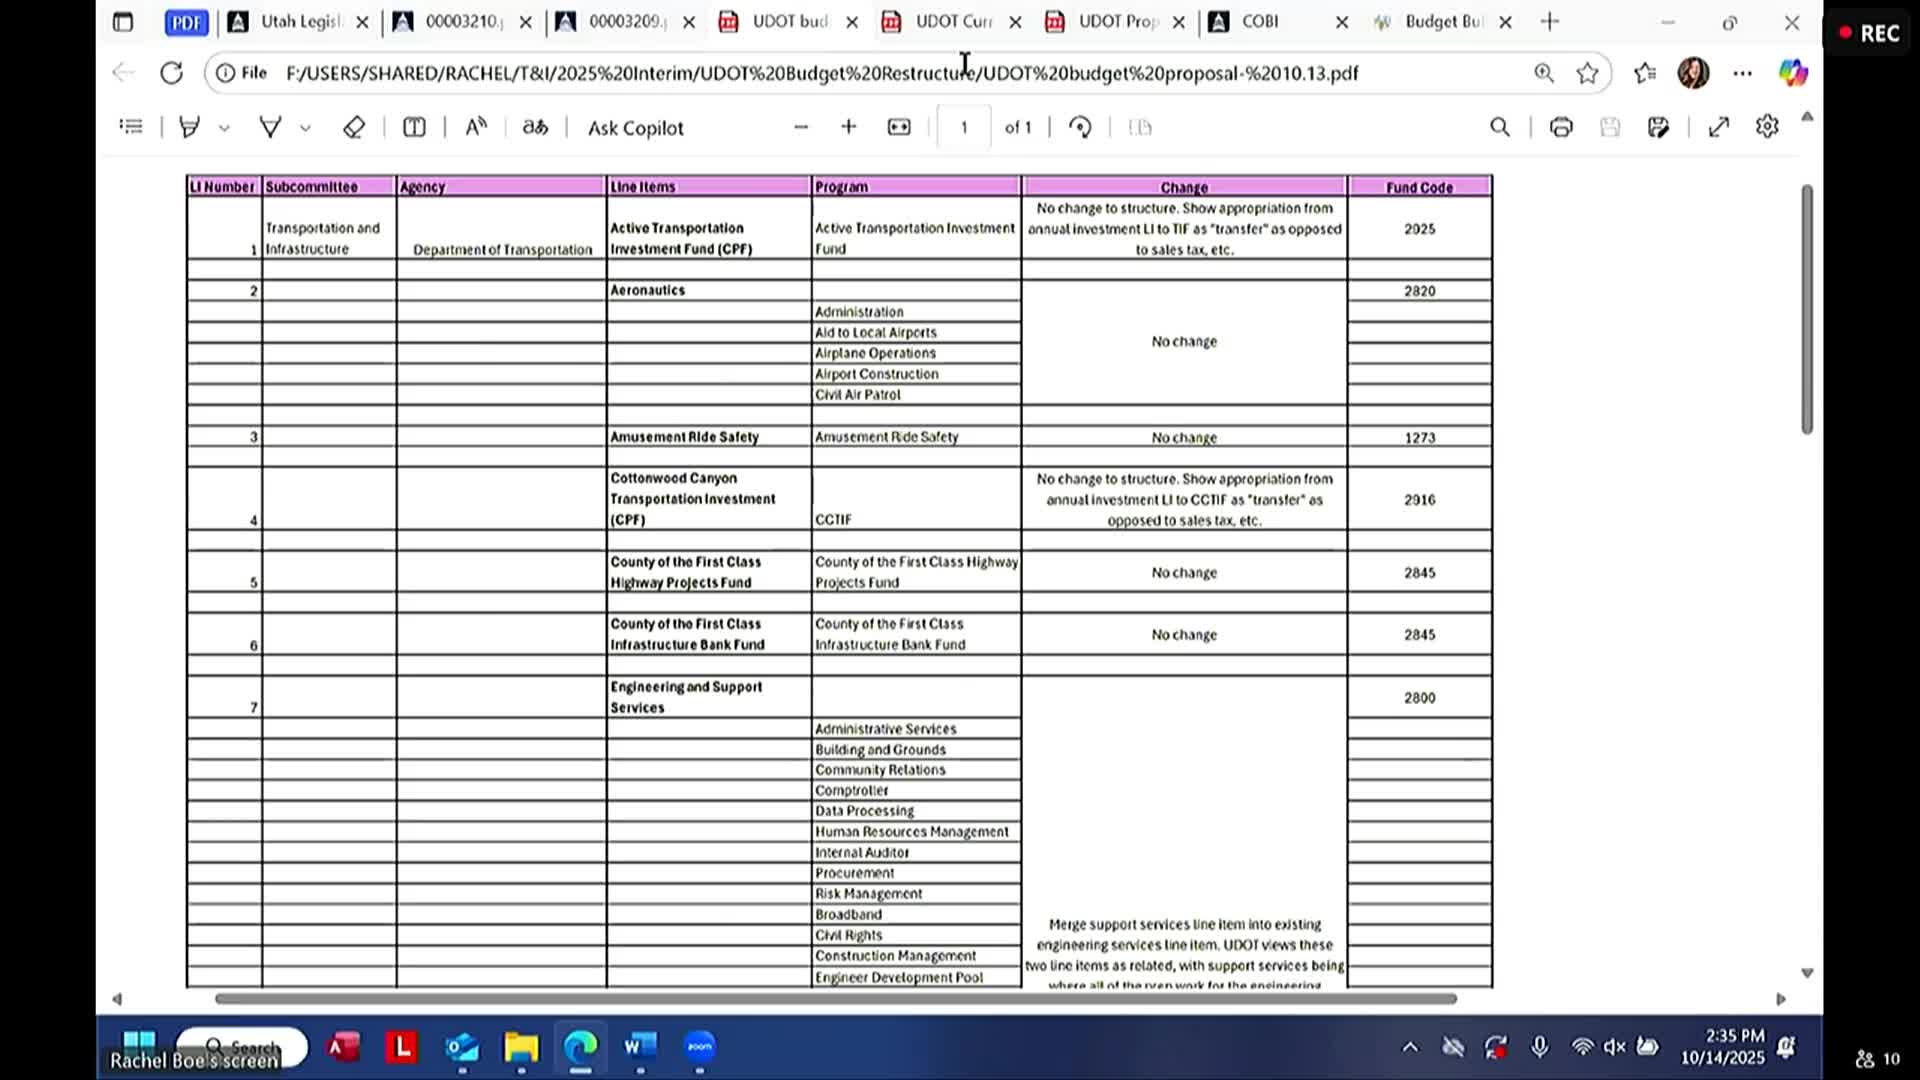Click the horizontal scrollbar
This screenshot has height=1080, width=1920.
coord(835,998)
